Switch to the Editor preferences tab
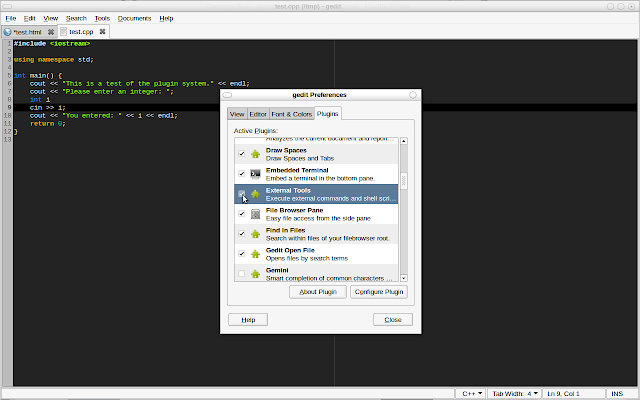The image size is (640, 400). coord(258,114)
